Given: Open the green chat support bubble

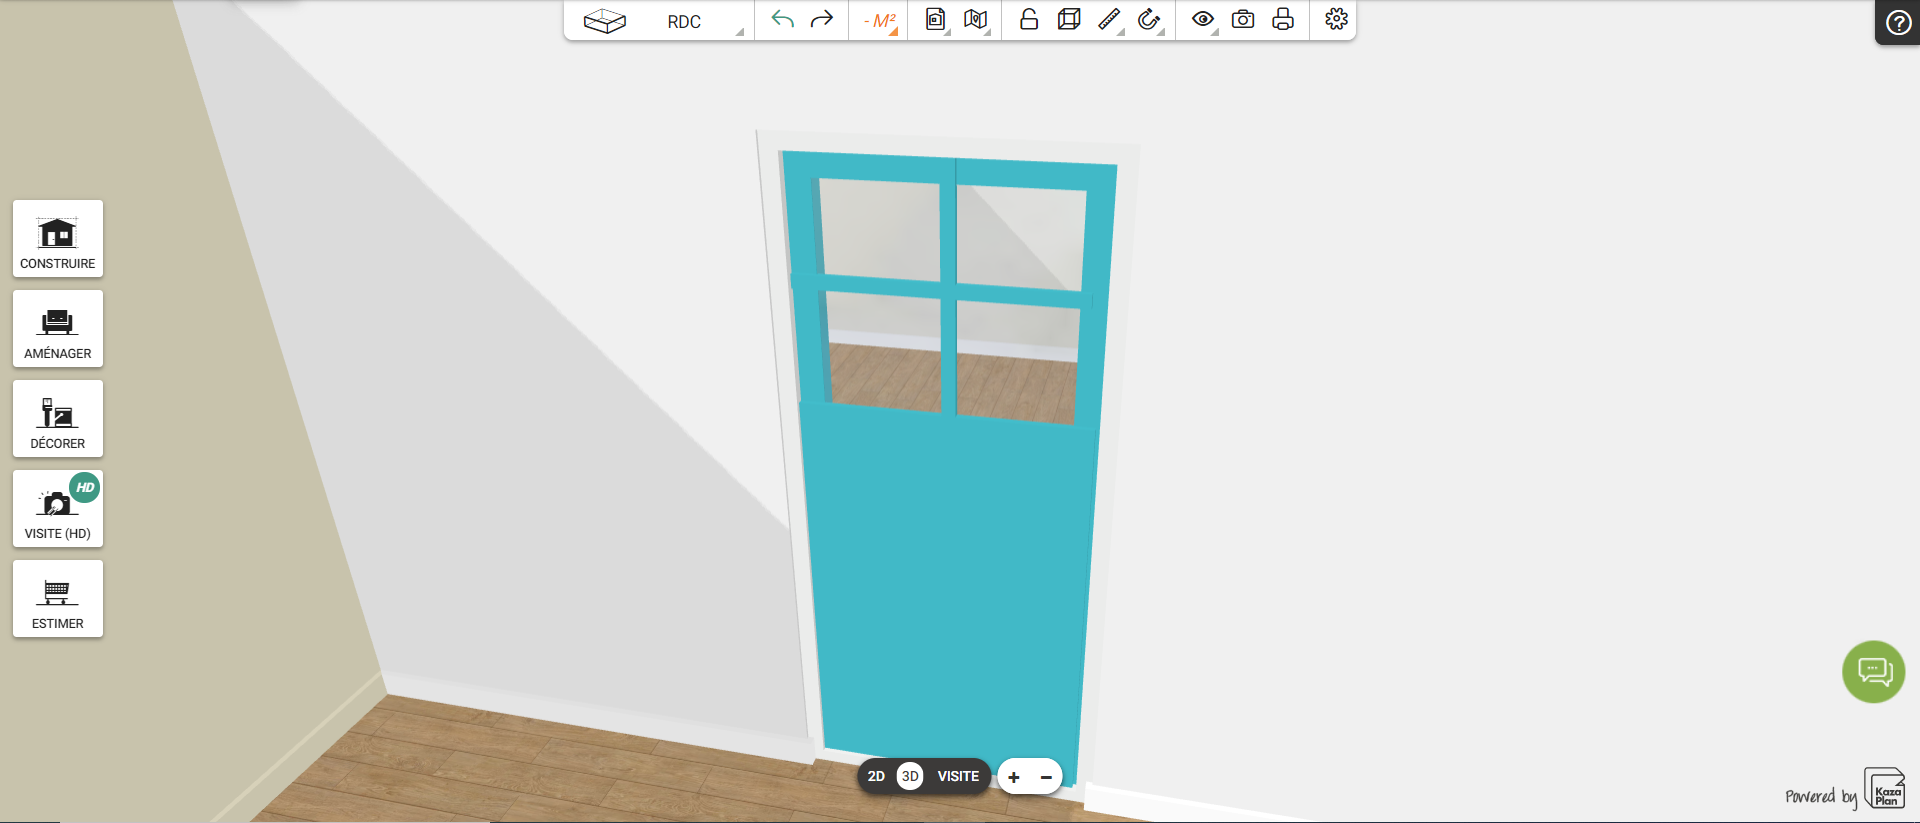Looking at the screenshot, I should click(x=1874, y=672).
